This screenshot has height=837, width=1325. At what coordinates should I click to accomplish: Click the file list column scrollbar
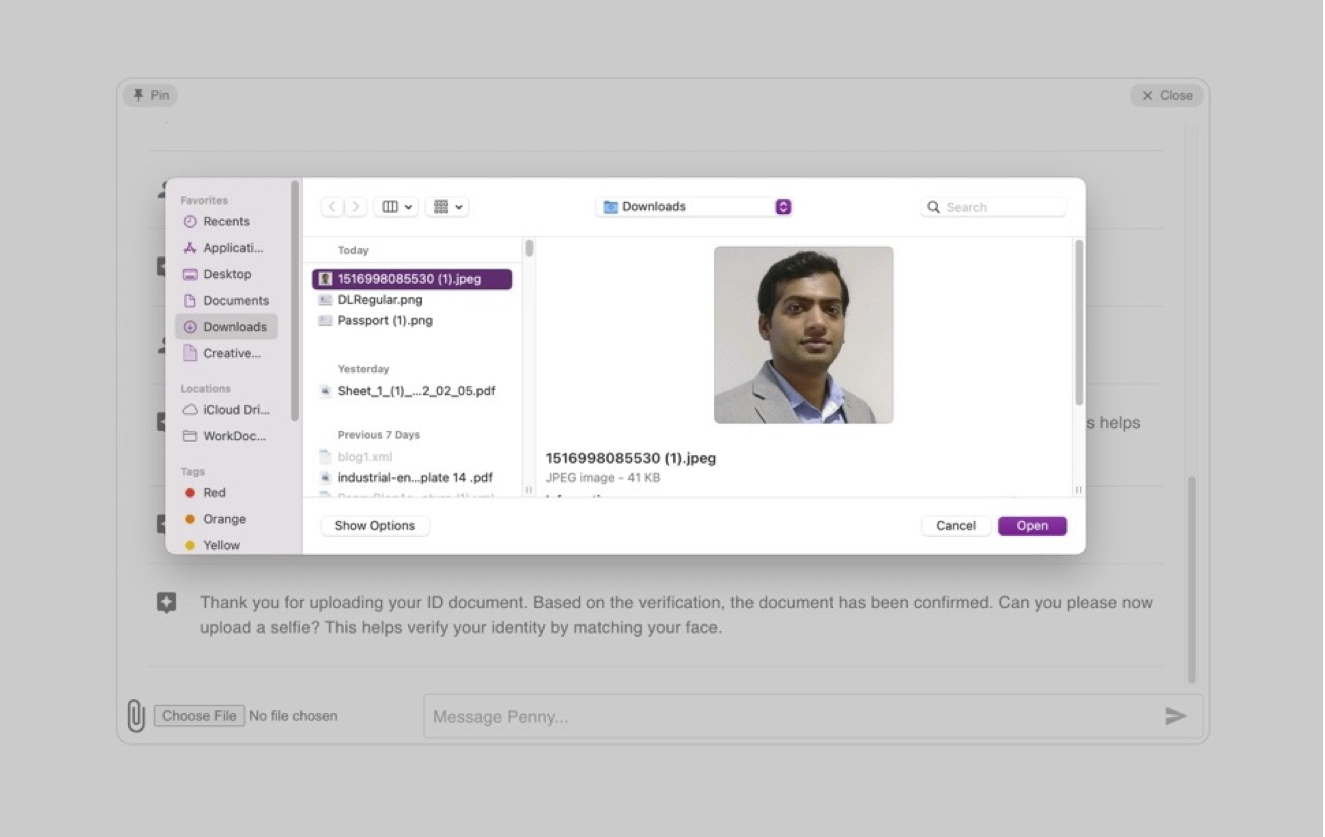tap(529, 249)
